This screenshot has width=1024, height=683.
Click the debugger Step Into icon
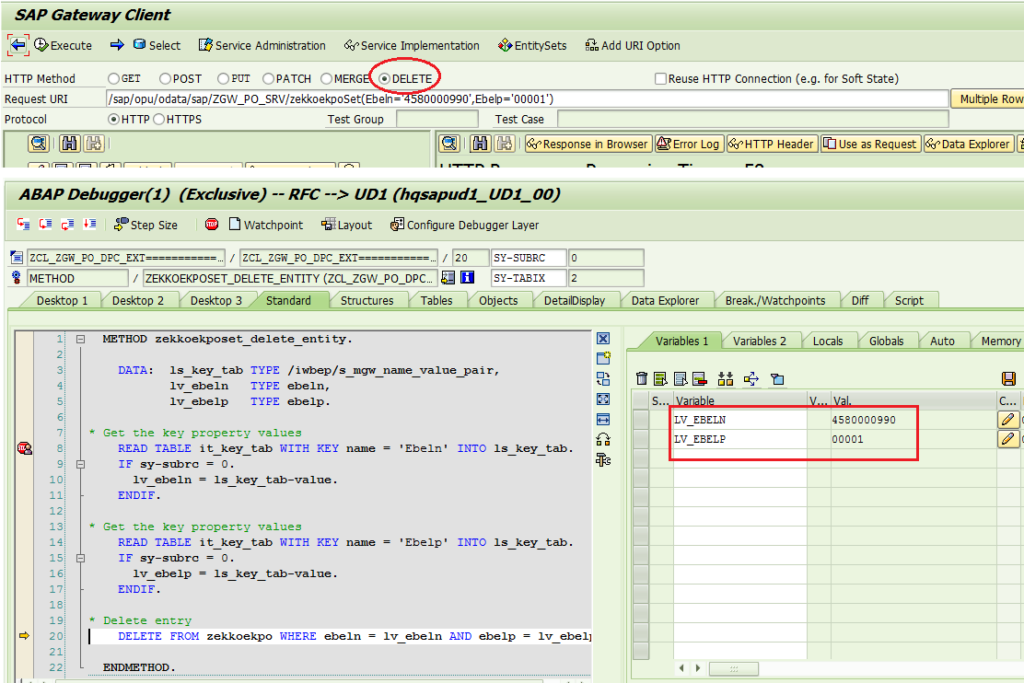coord(23,224)
